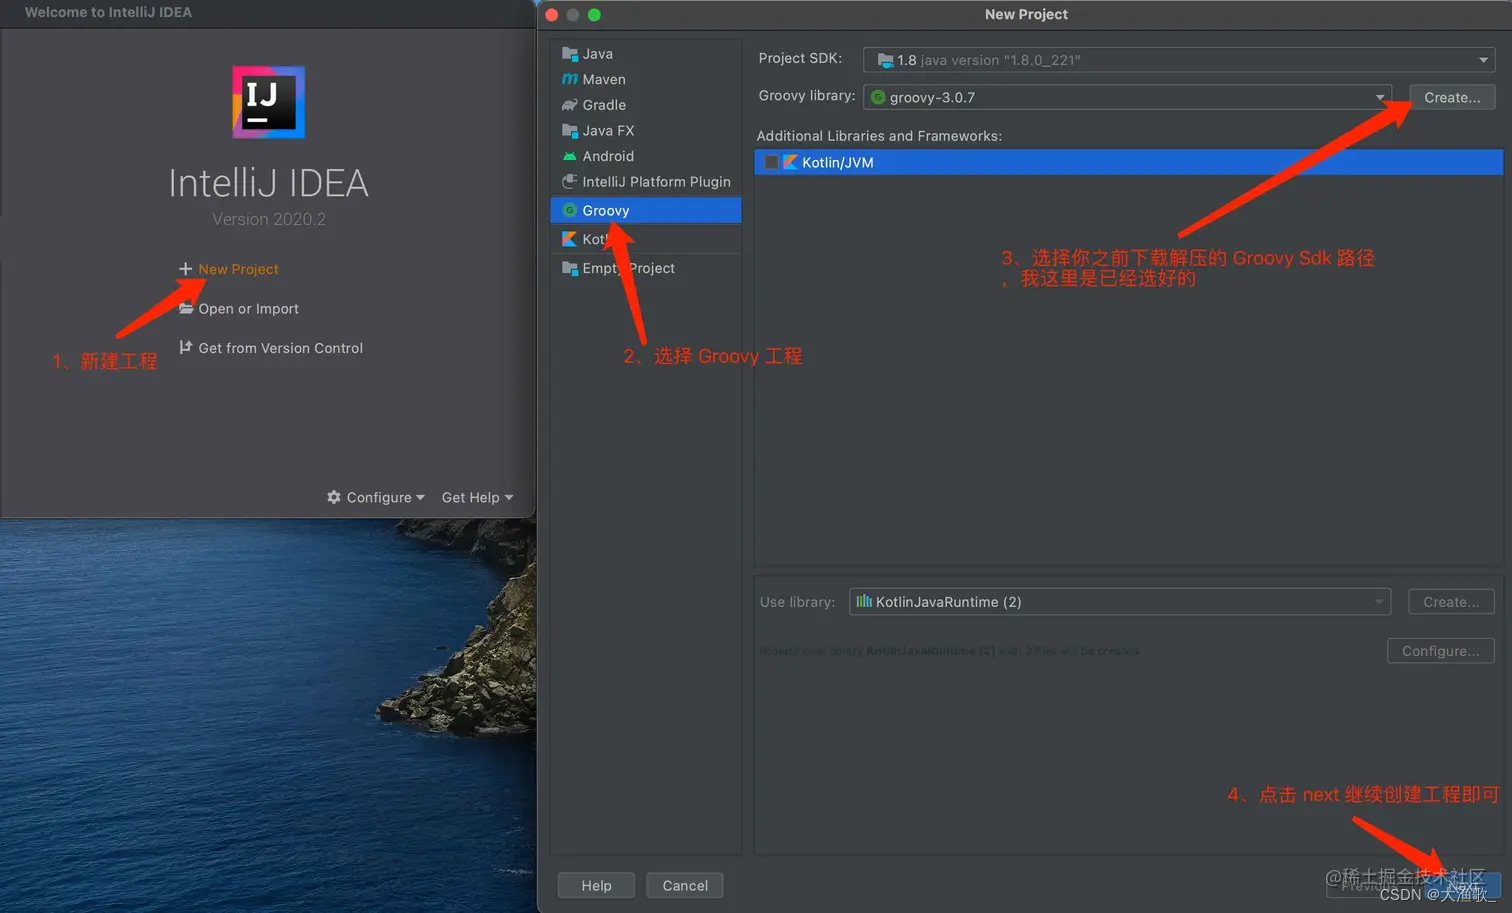Viewport: 1512px width, 913px height.
Task: Click Cancel in New Project dialog
Action: 685,885
